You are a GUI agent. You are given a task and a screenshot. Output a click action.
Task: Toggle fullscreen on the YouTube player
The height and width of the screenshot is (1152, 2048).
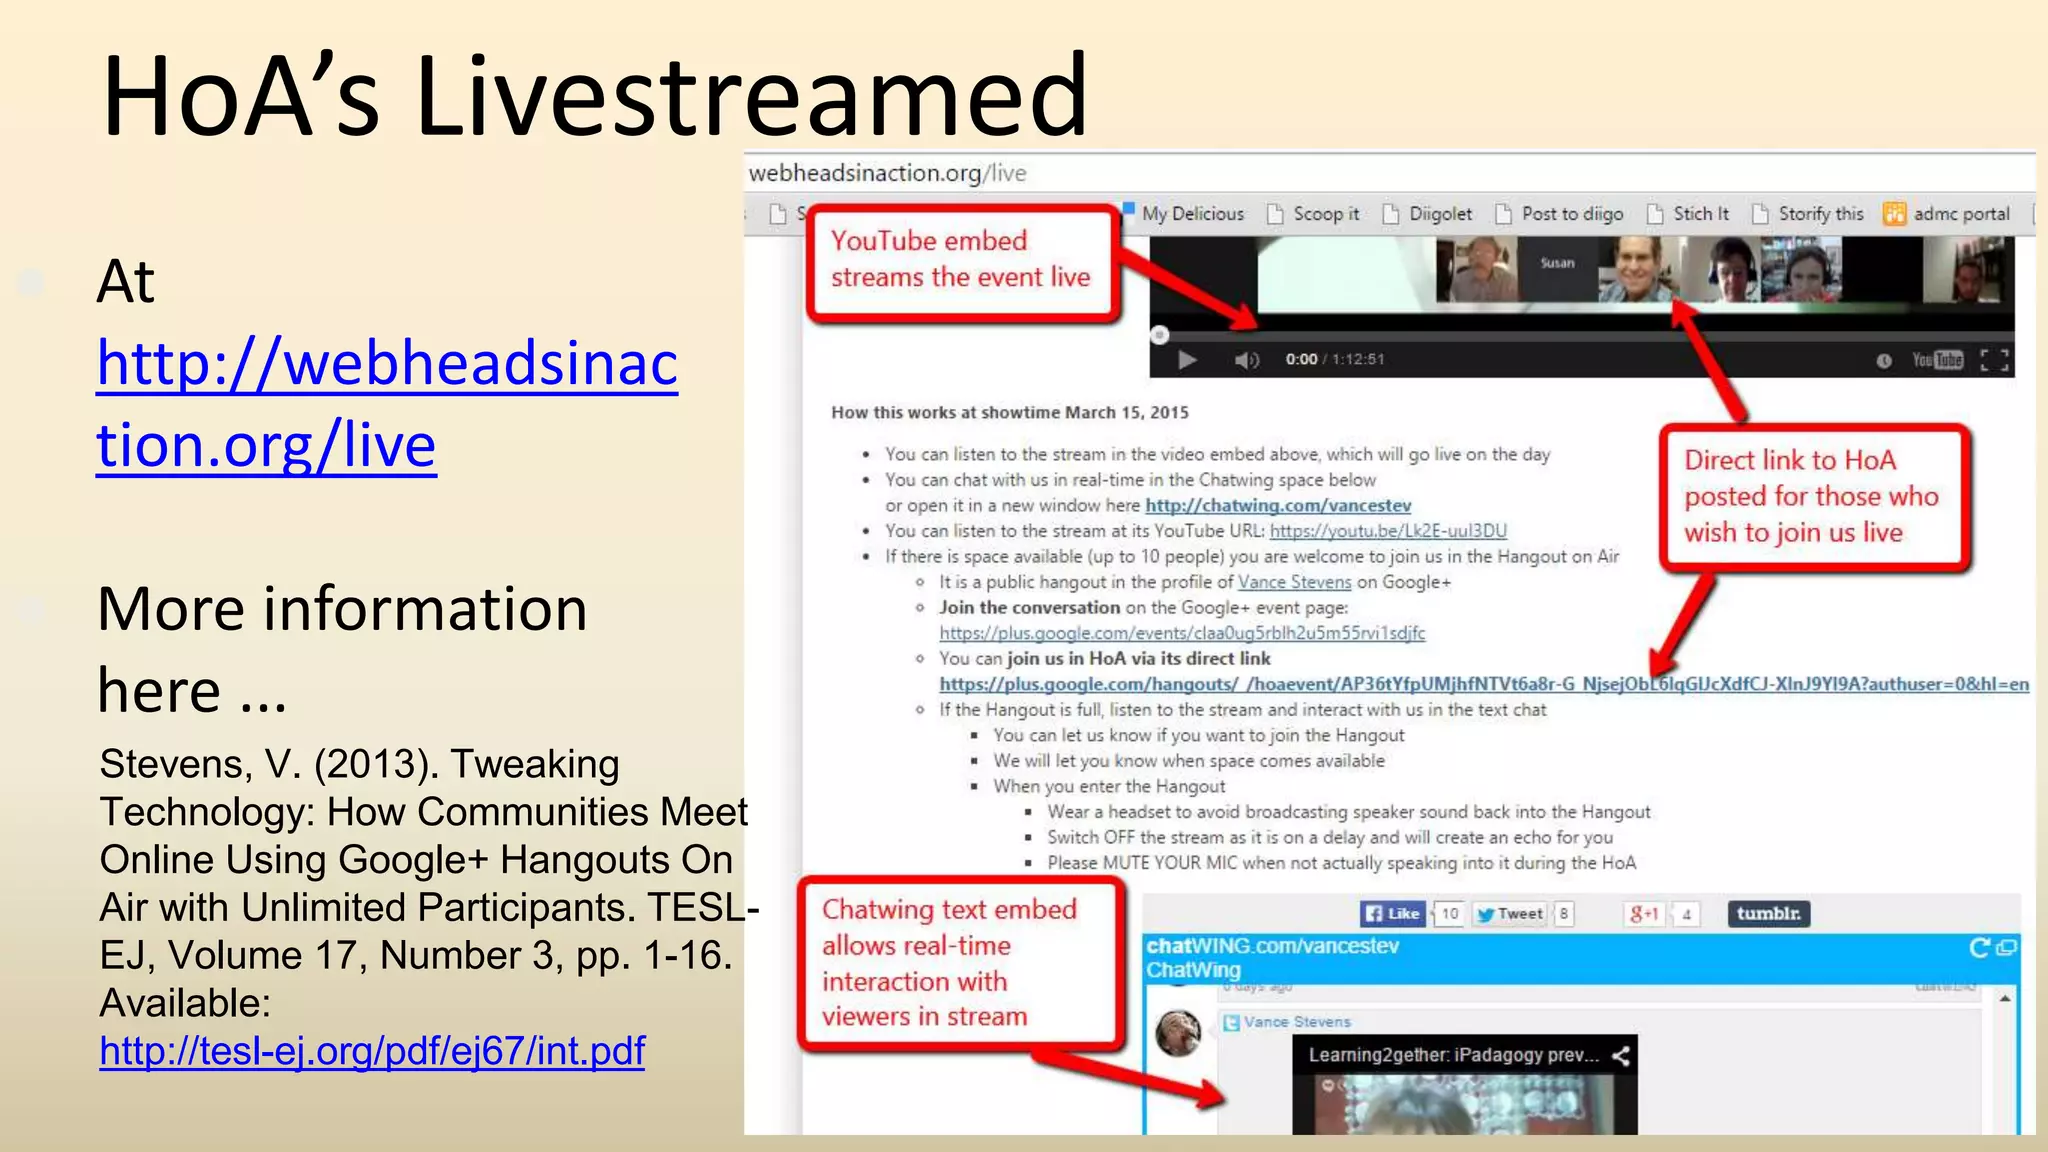click(x=1995, y=360)
